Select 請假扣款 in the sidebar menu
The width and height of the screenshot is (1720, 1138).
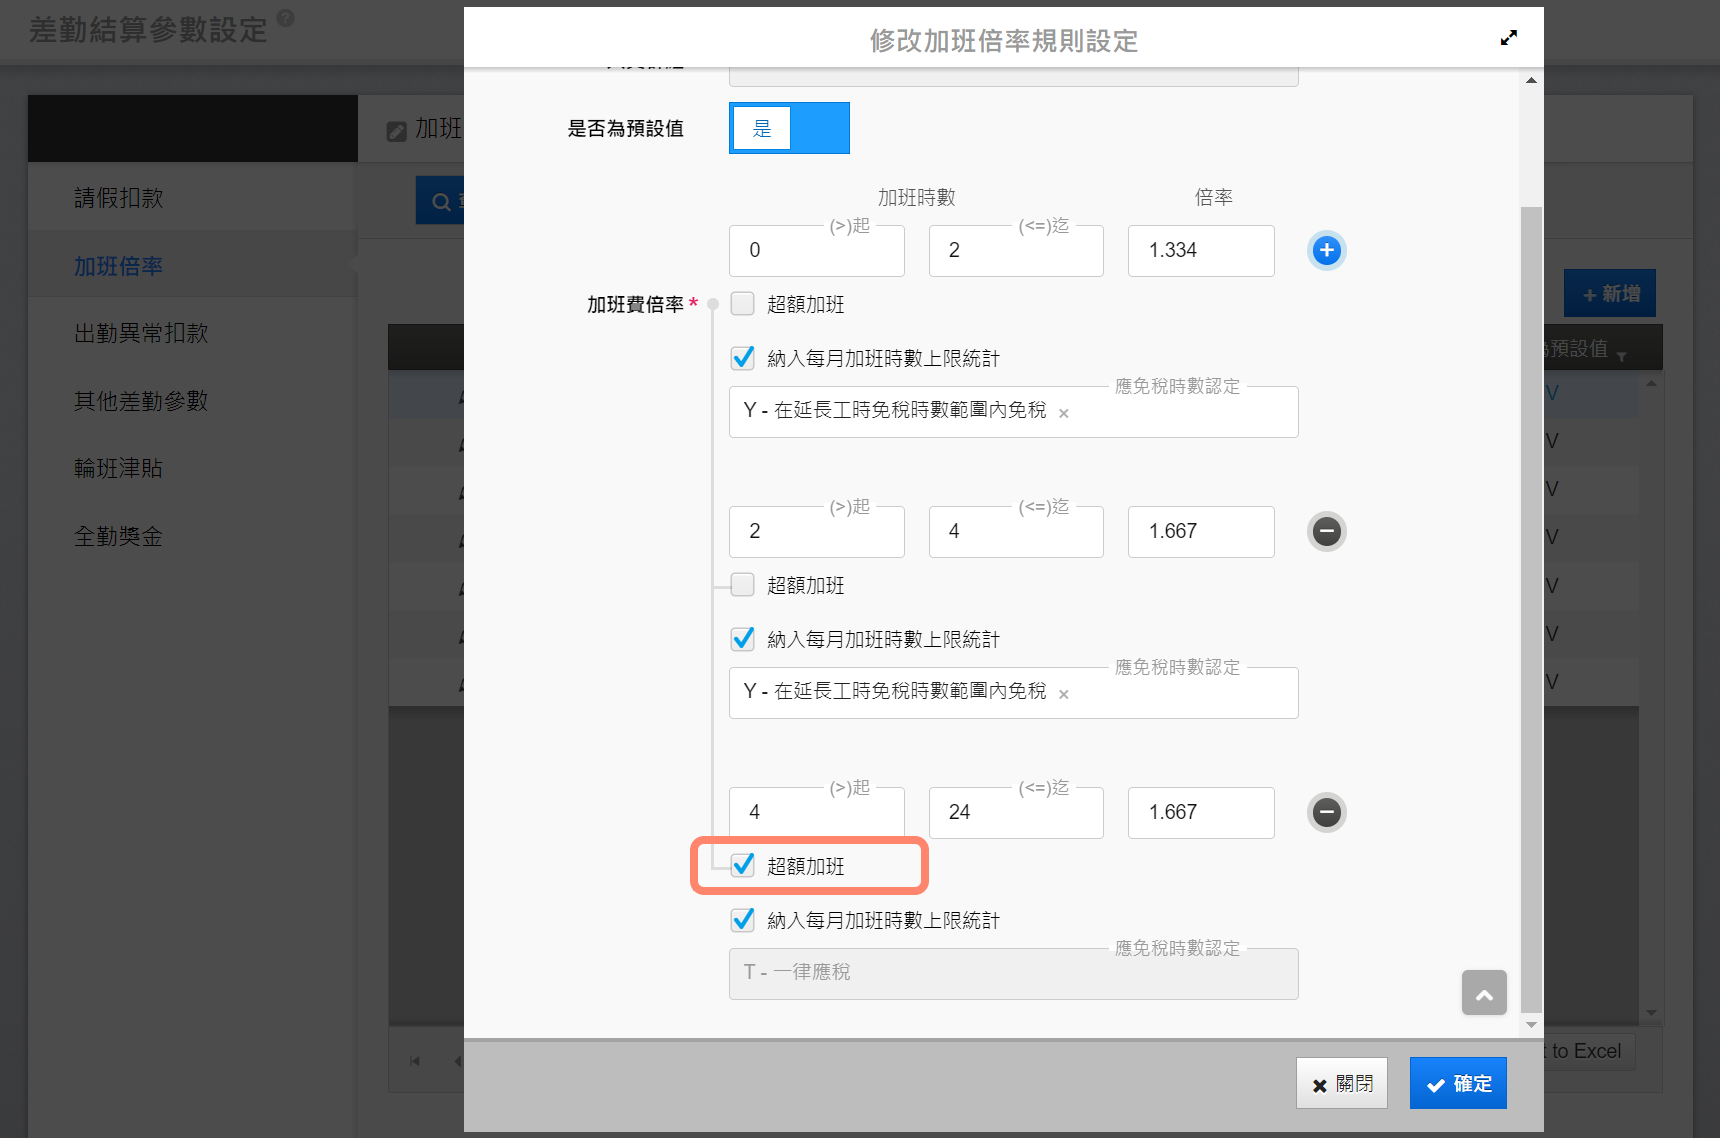[119, 198]
